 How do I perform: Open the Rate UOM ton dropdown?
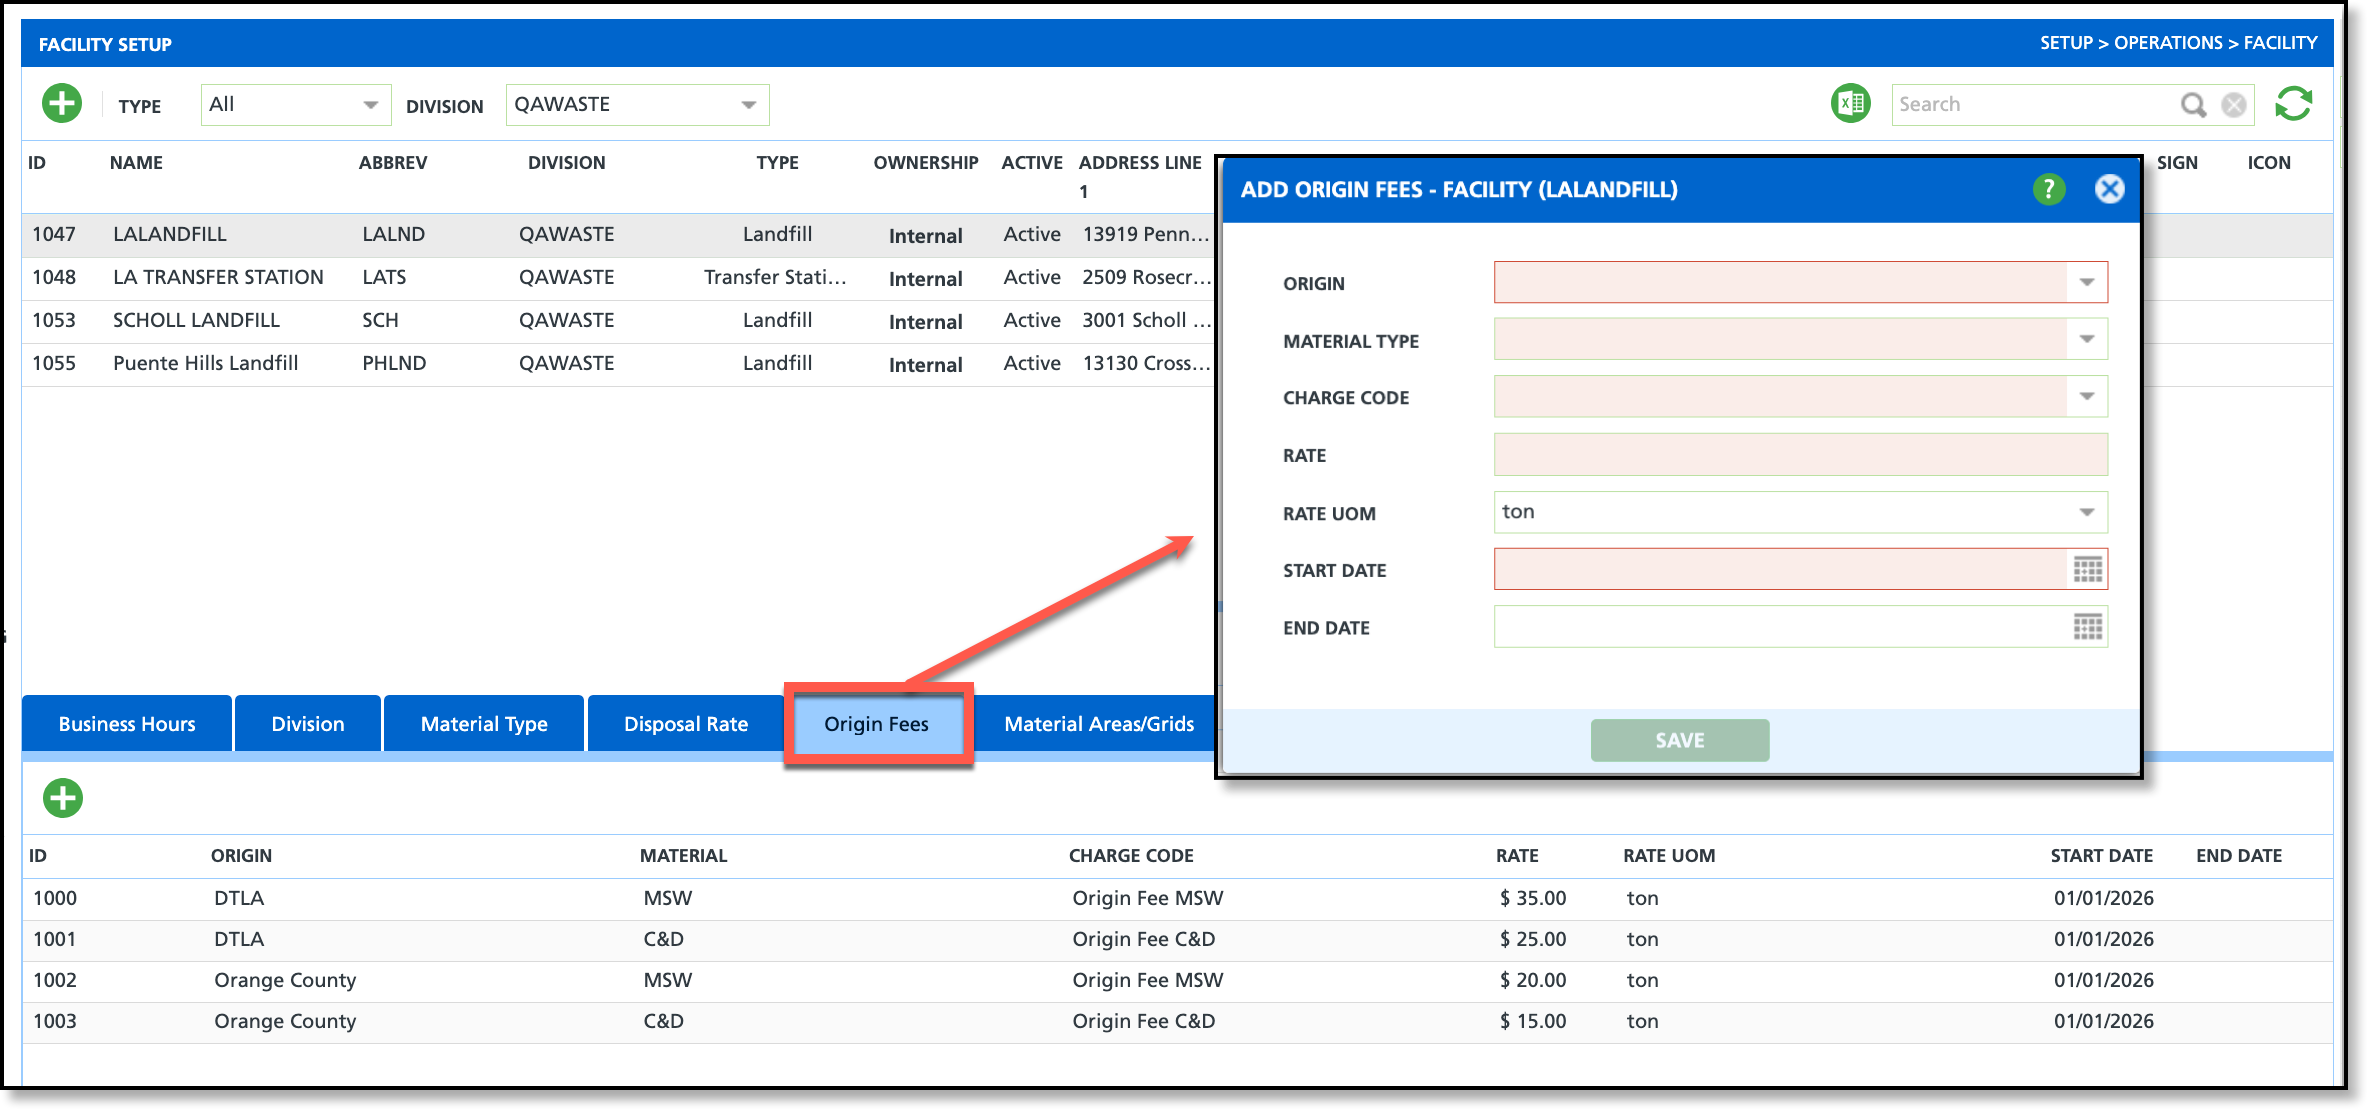pos(2087,513)
